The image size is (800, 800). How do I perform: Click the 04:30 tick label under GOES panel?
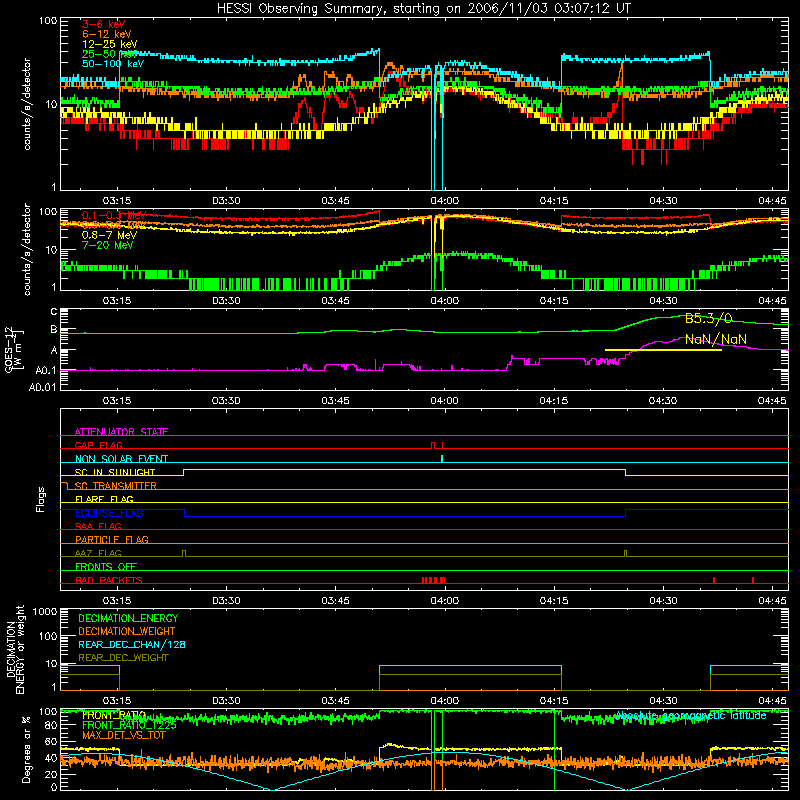663,401
